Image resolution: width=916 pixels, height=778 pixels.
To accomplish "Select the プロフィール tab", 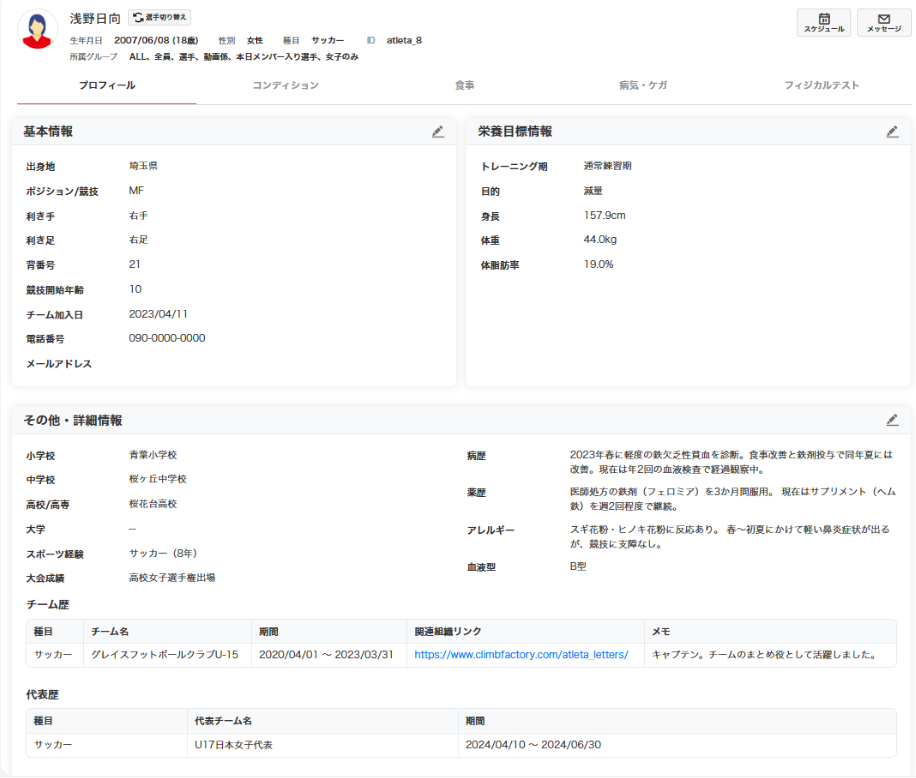I will [x=107, y=86].
